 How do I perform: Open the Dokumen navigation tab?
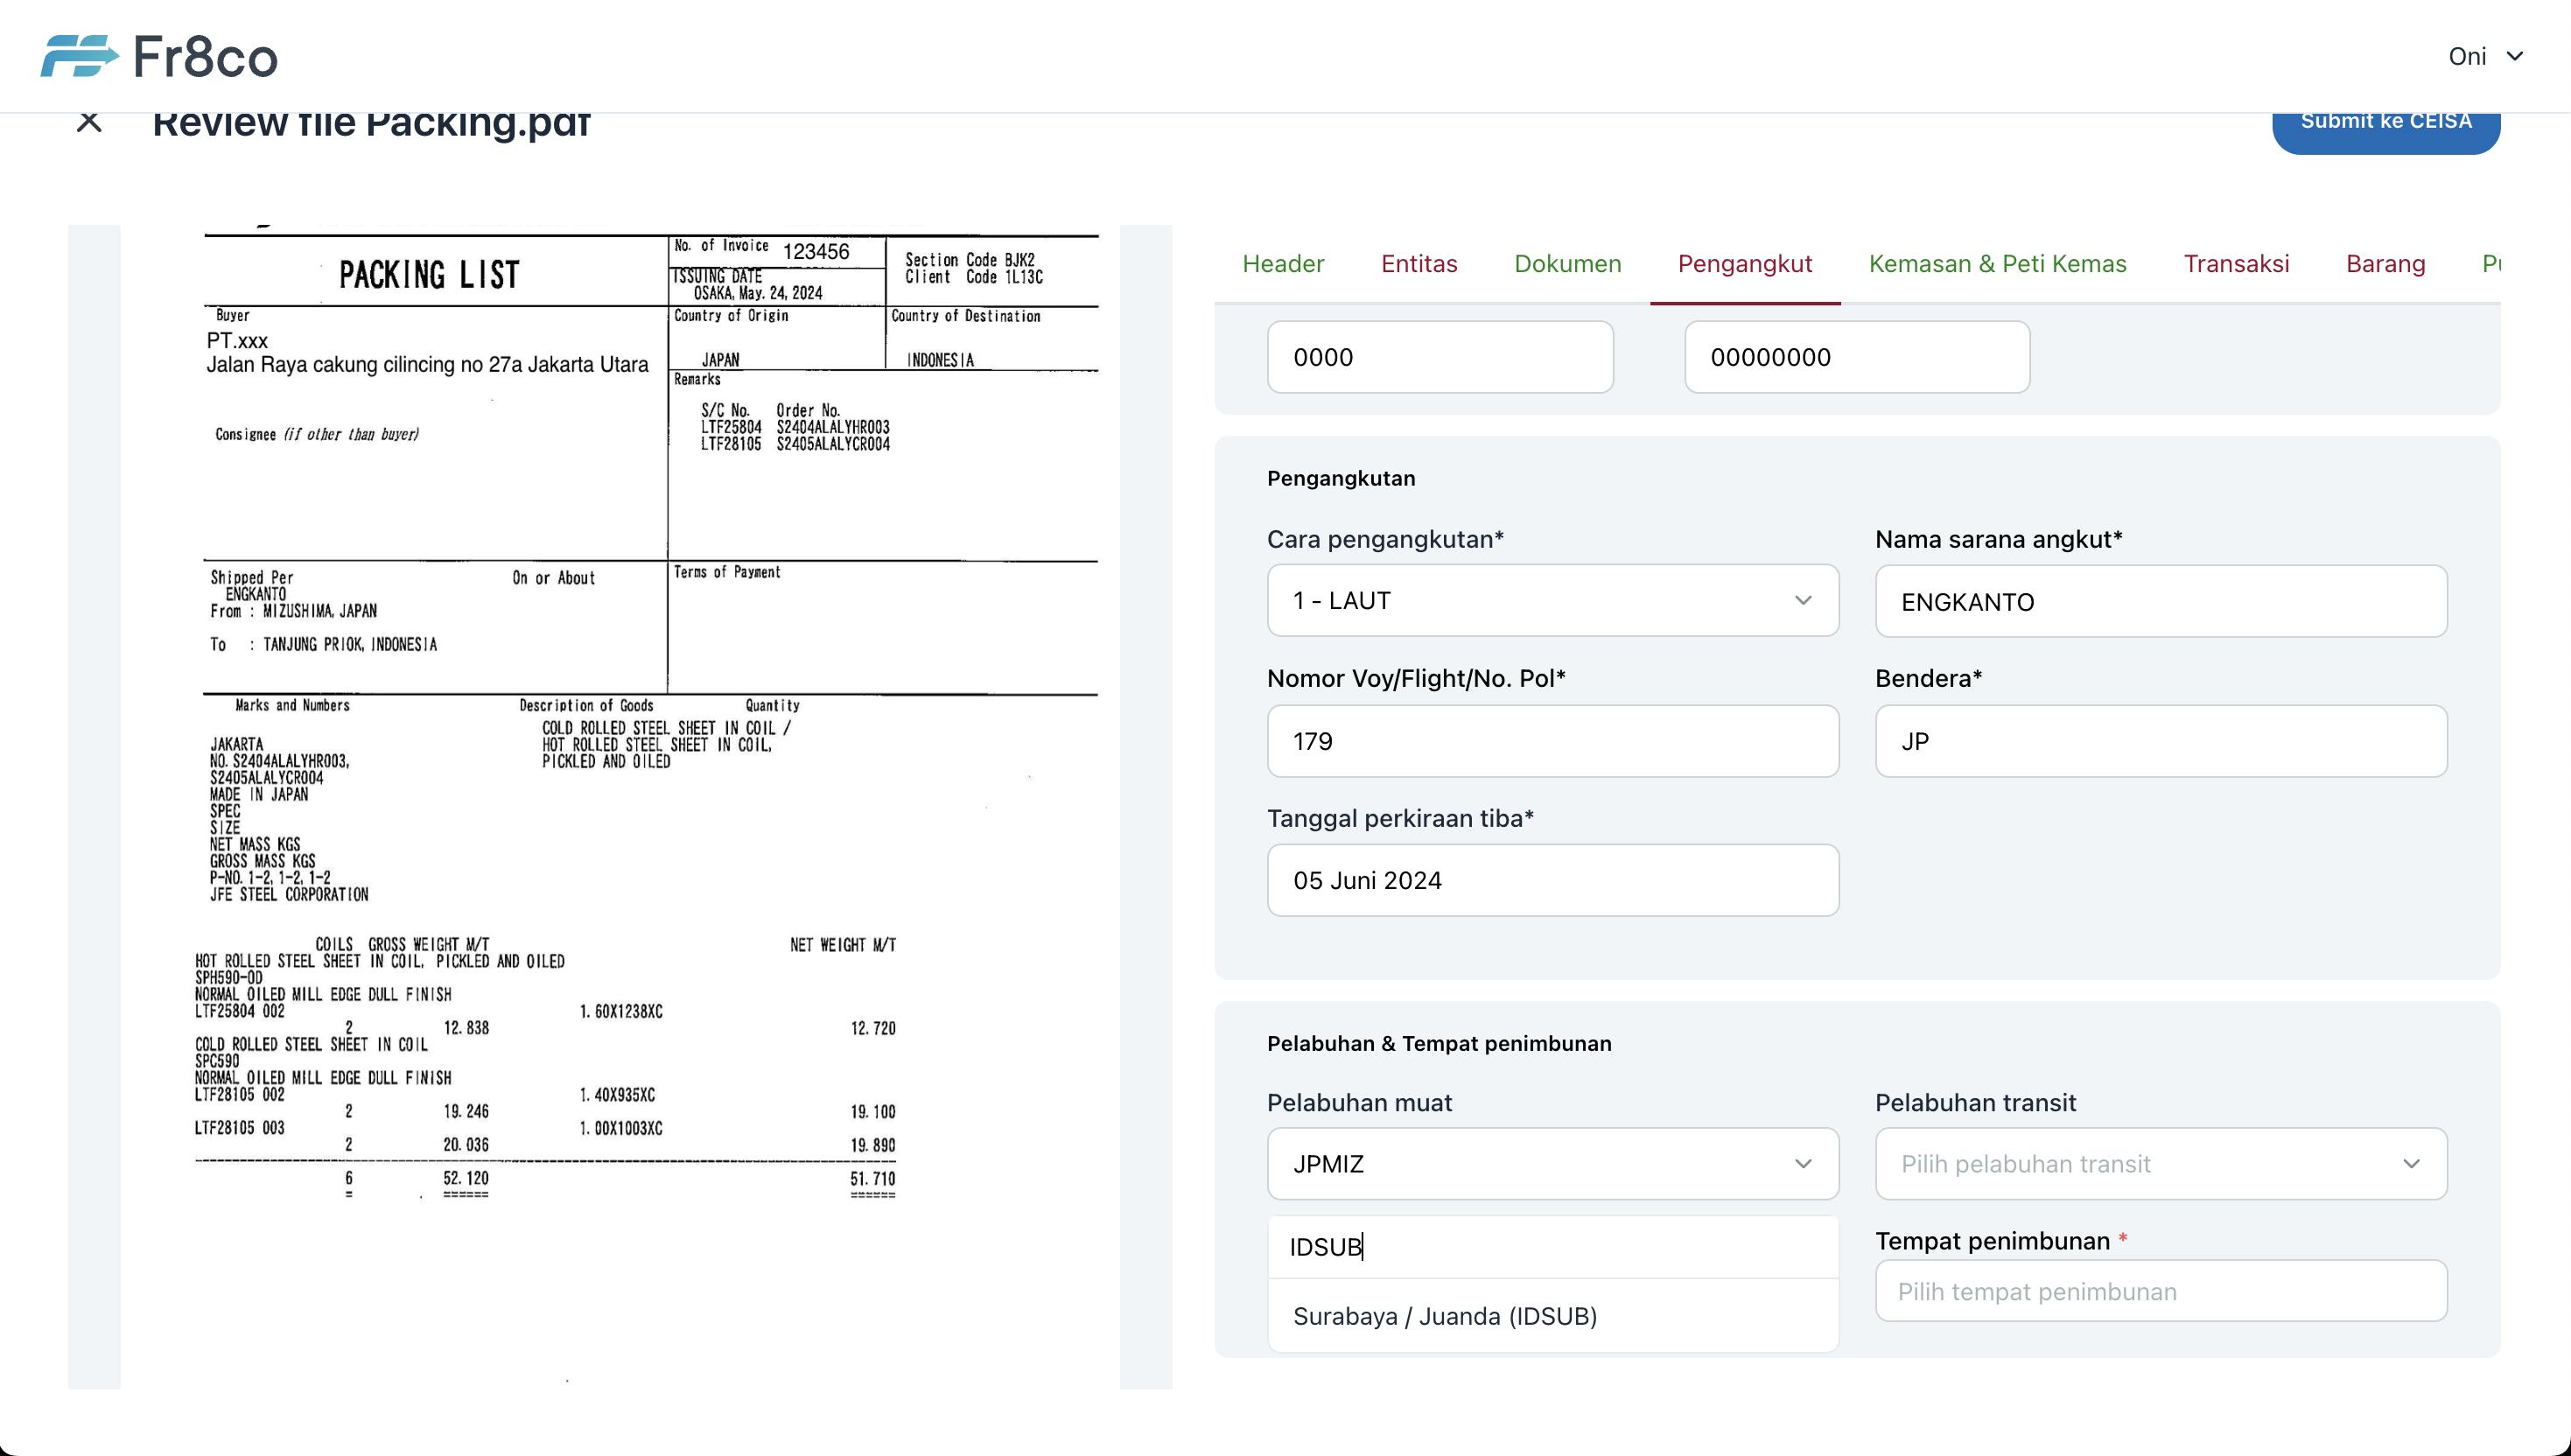1568,263
